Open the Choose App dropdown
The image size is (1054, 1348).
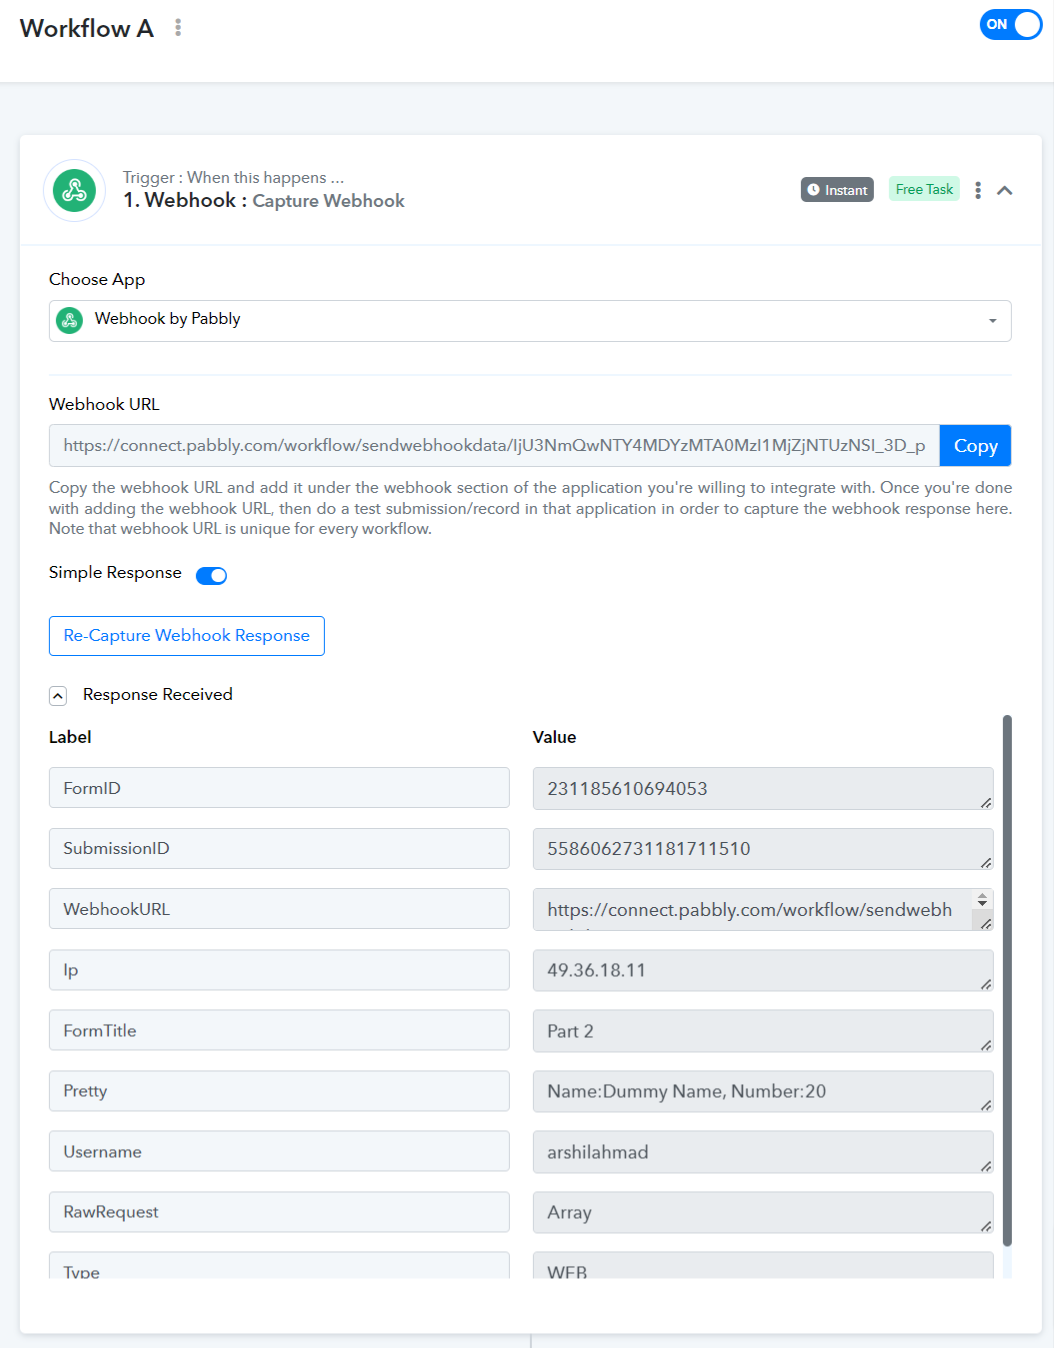click(530, 321)
